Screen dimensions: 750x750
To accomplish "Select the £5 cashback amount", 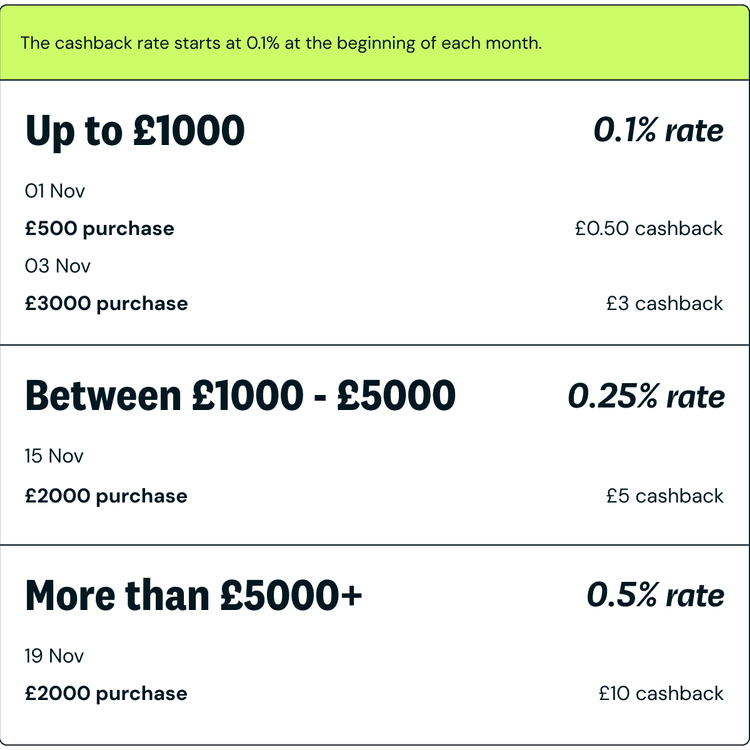I will [x=664, y=496].
